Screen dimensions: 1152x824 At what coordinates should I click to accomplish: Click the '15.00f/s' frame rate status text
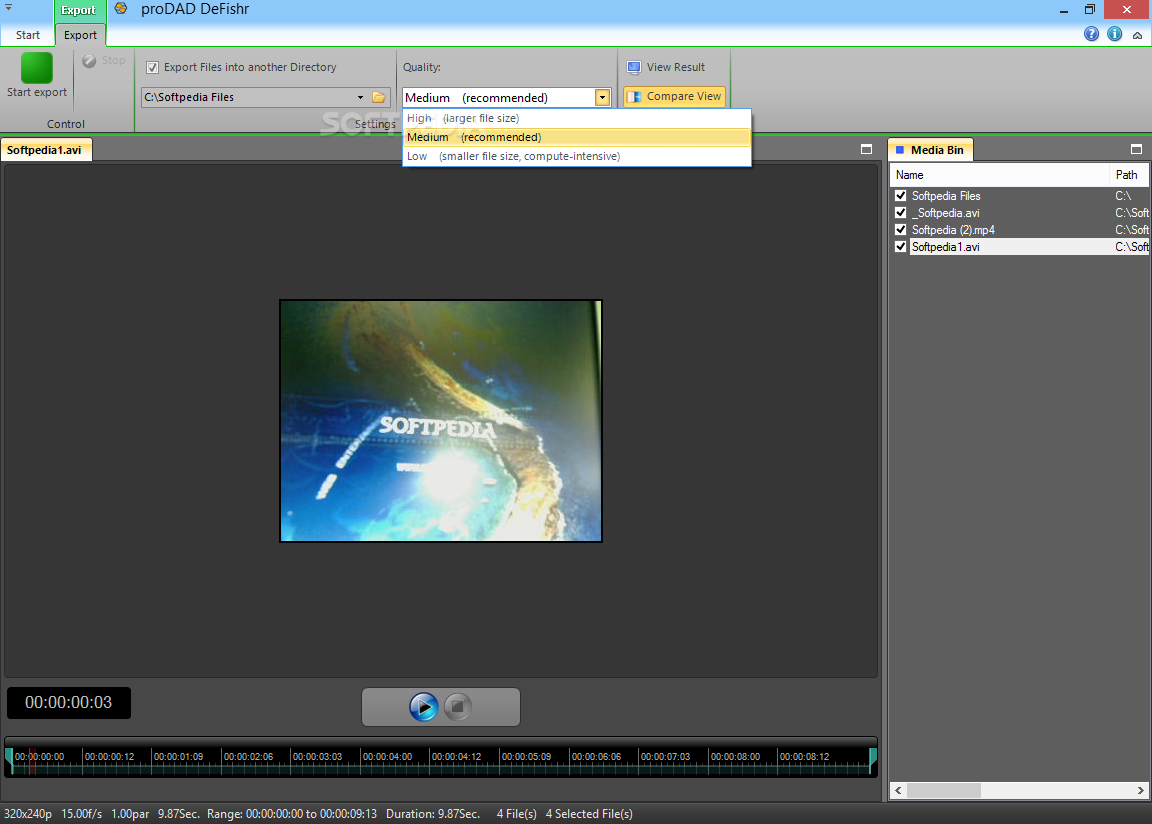tap(82, 814)
